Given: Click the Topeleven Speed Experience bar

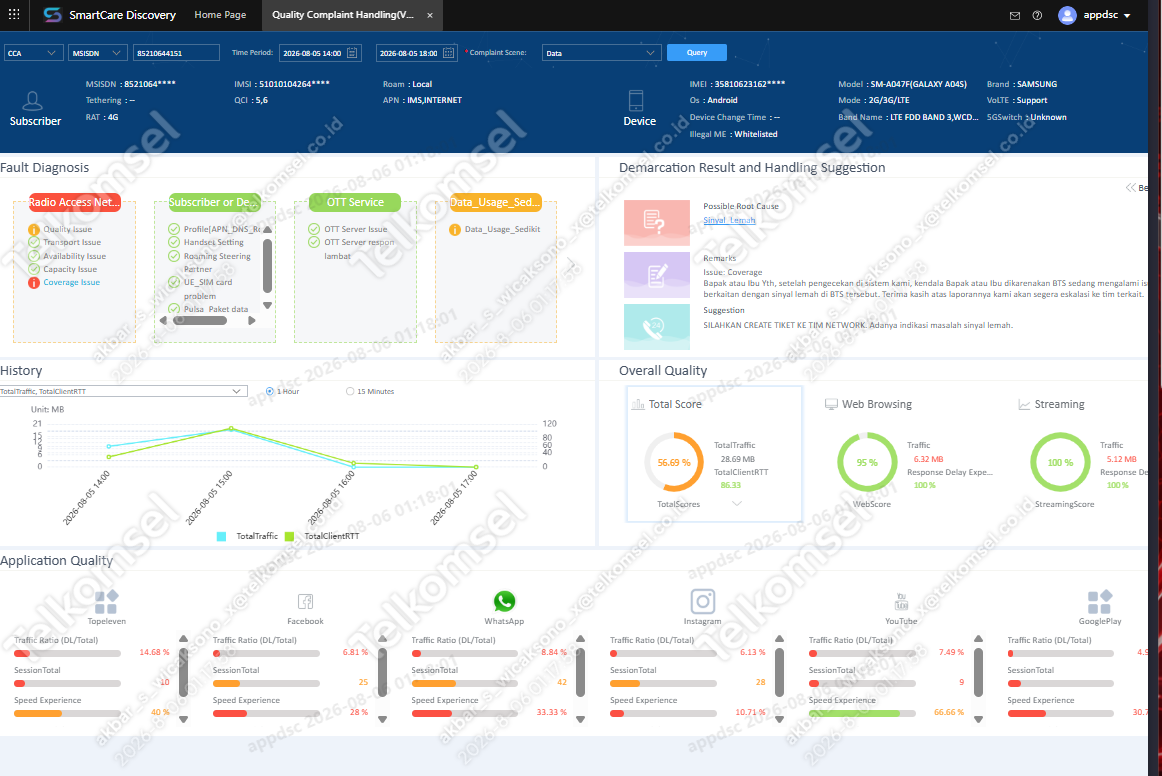Looking at the screenshot, I should coord(67,714).
